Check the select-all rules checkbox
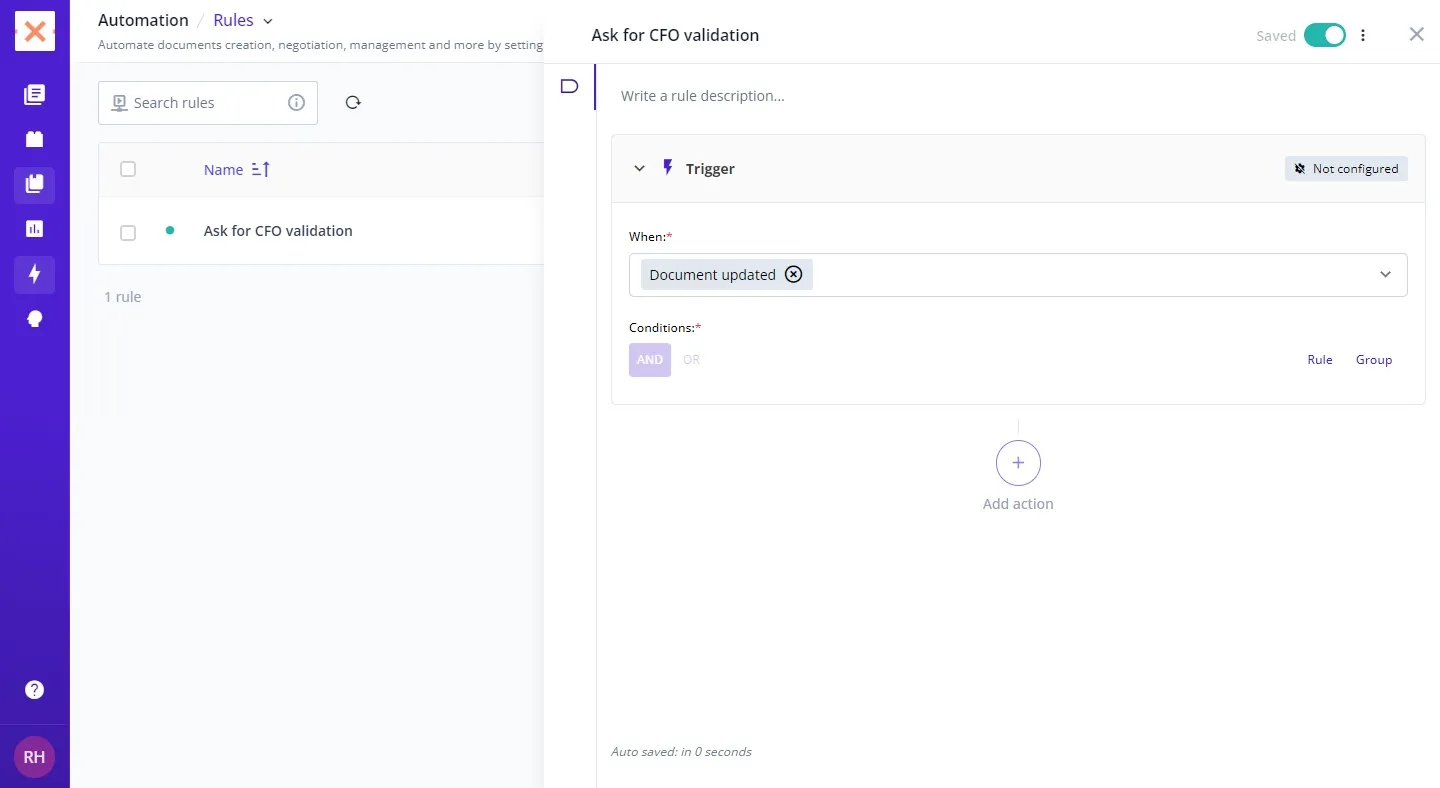 tap(128, 169)
